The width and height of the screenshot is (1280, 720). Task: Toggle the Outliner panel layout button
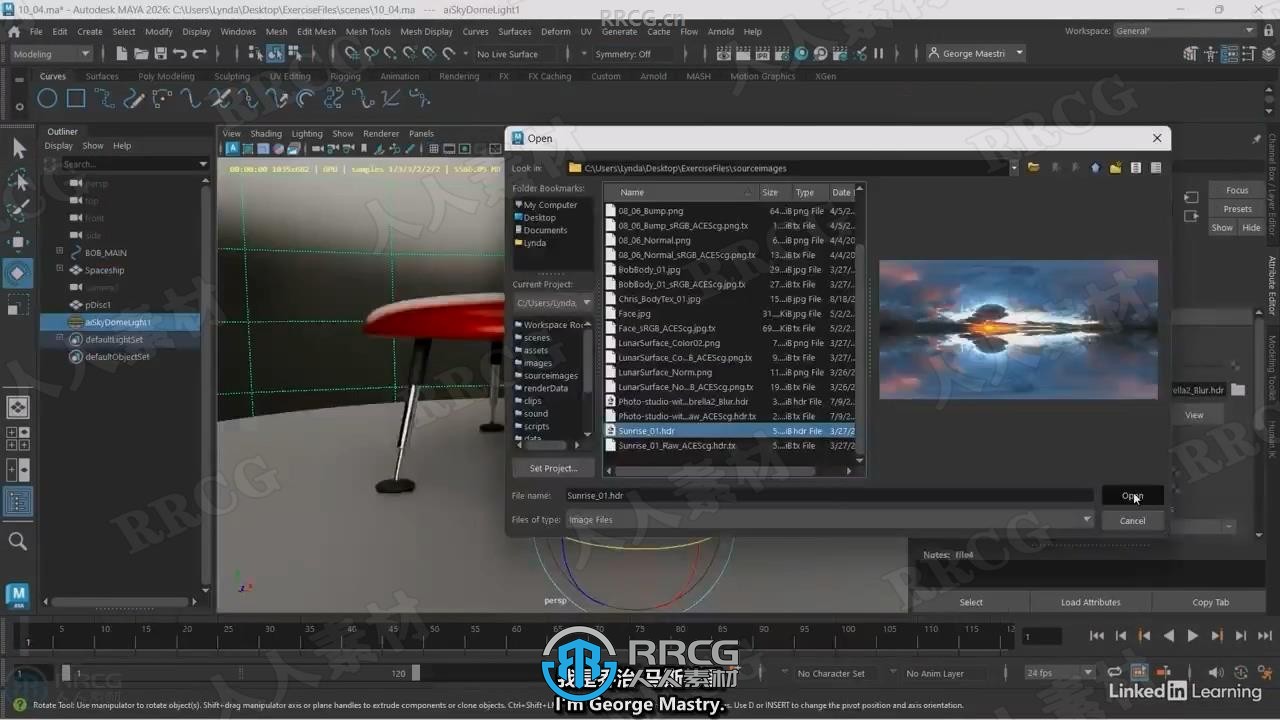click(x=18, y=501)
